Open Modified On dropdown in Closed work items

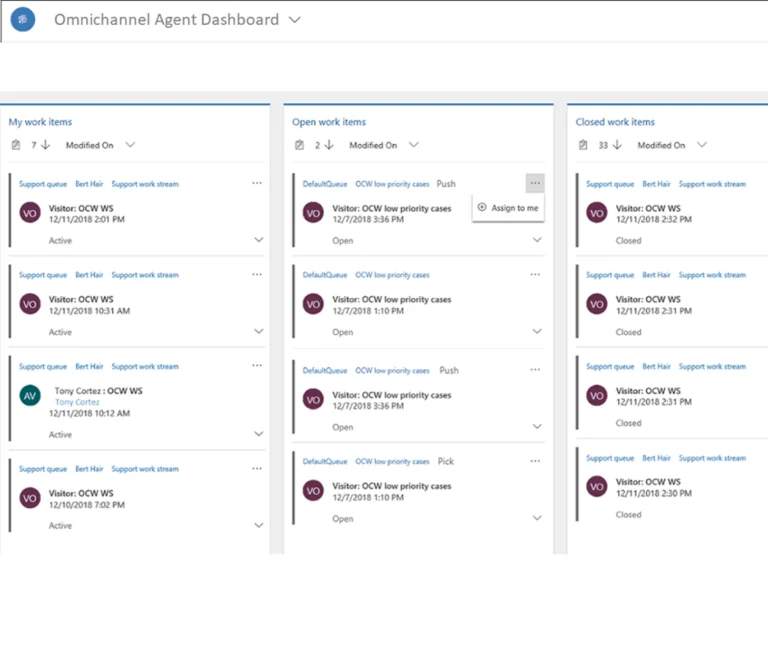pyautogui.click(x=702, y=145)
